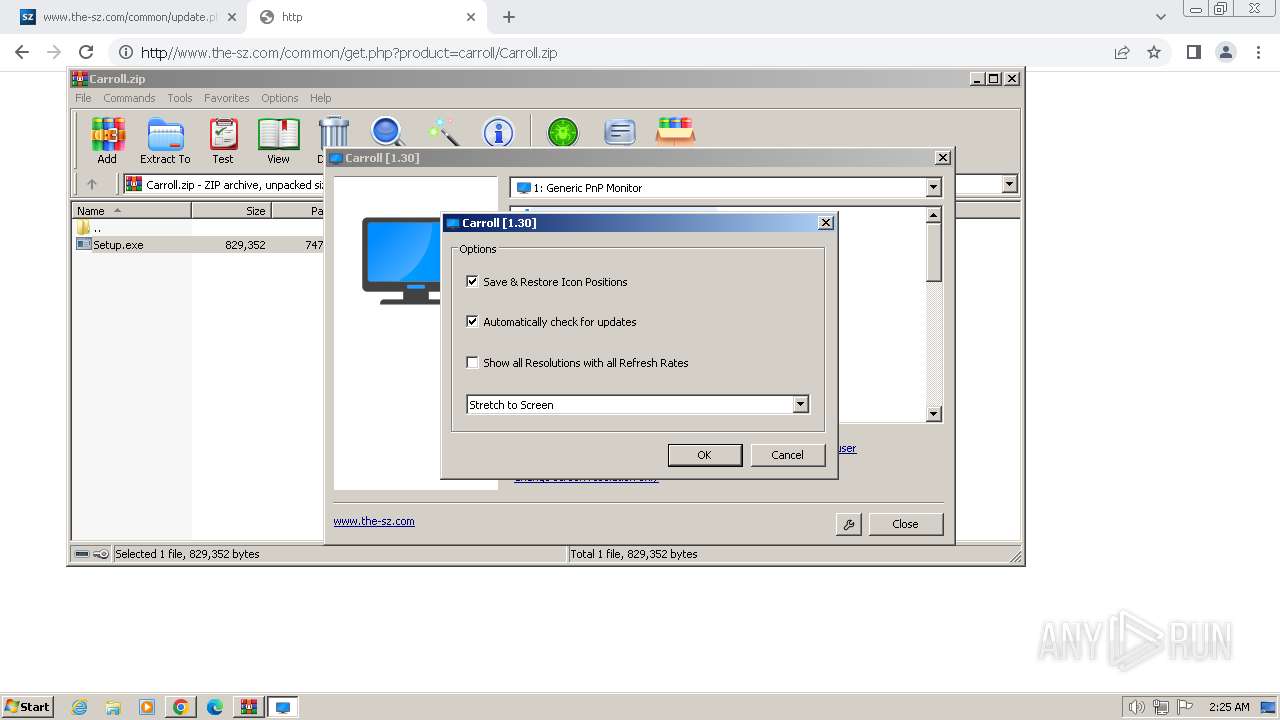
Task: Click the VirusScan green bug icon
Action: click(562, 131)
